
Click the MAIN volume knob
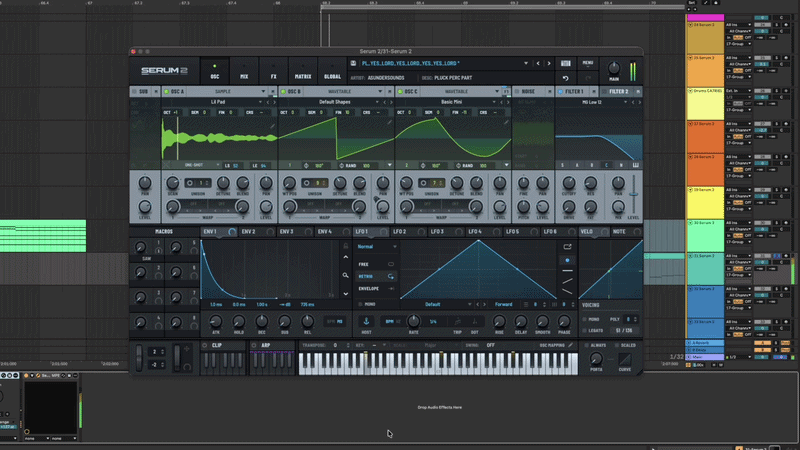[x=614, y=68]
